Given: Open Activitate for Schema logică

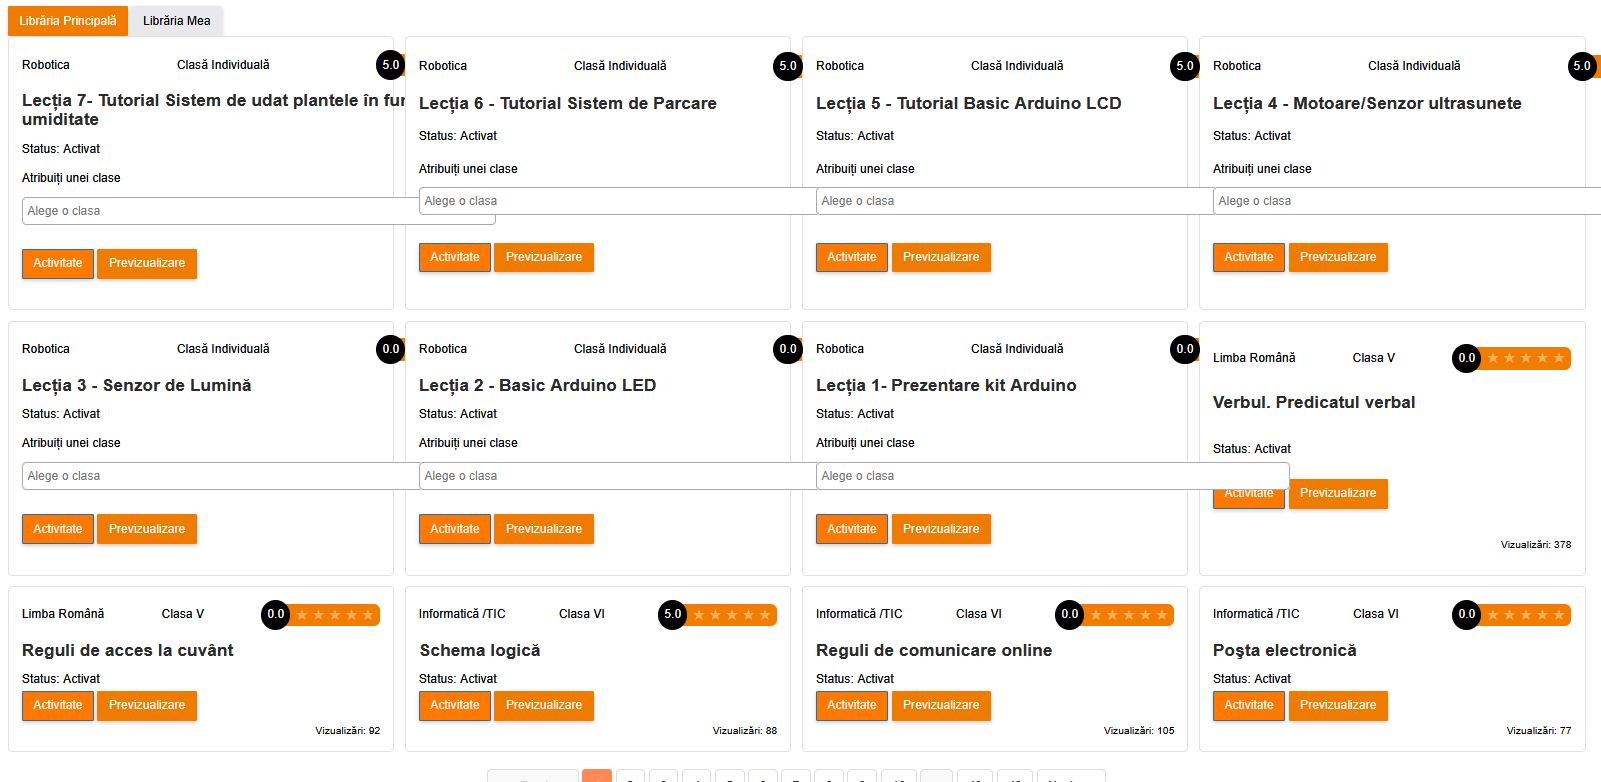Looking at the screenshot, I should [x=454, y=705].
